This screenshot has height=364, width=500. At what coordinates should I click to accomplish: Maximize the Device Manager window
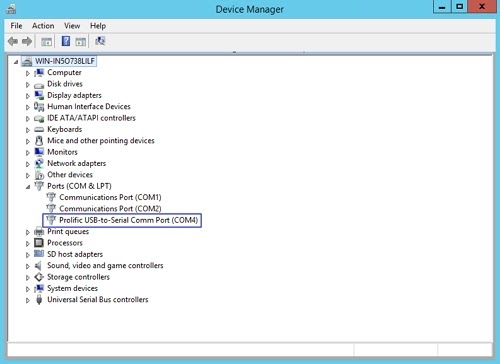pyautogui.click(x=459, y=6)
